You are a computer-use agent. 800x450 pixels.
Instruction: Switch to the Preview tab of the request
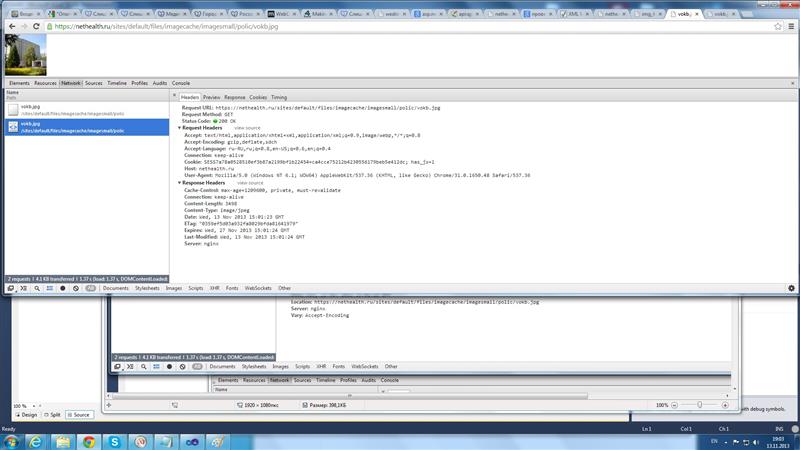[211, 97]
